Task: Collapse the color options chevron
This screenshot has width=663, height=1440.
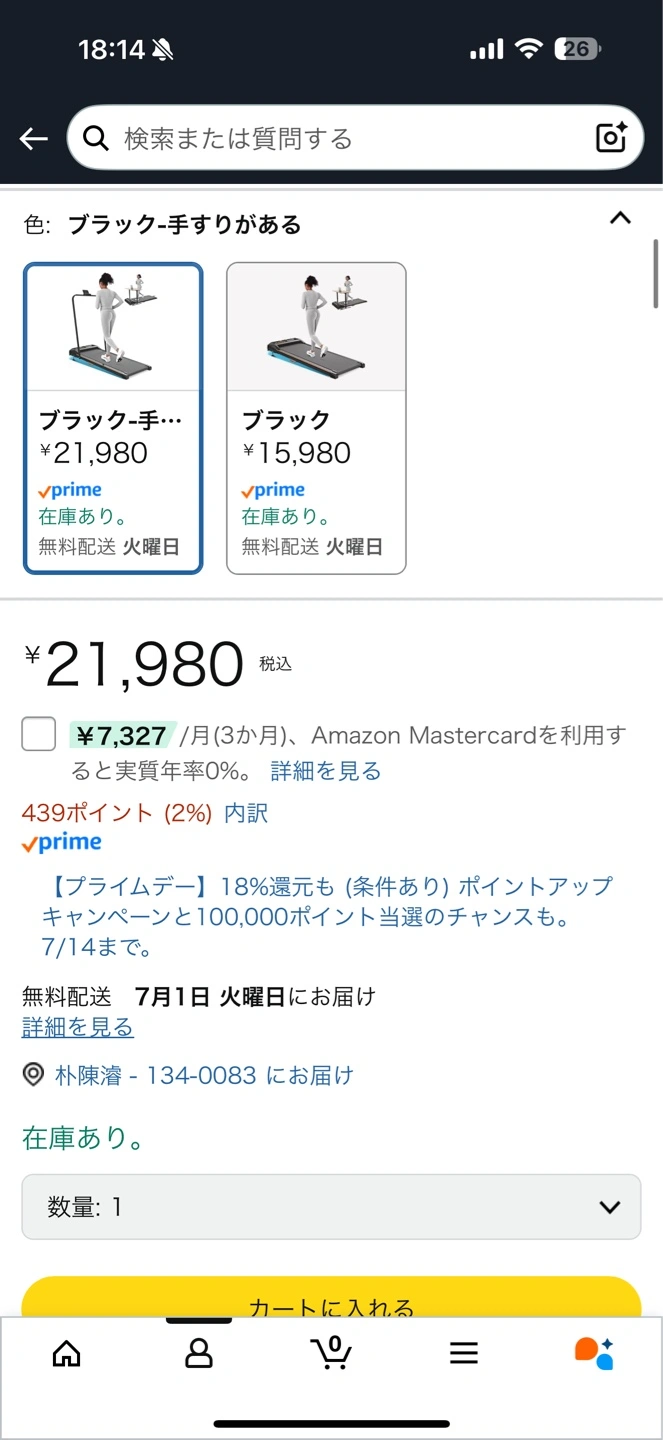Action: coord(620,218)
